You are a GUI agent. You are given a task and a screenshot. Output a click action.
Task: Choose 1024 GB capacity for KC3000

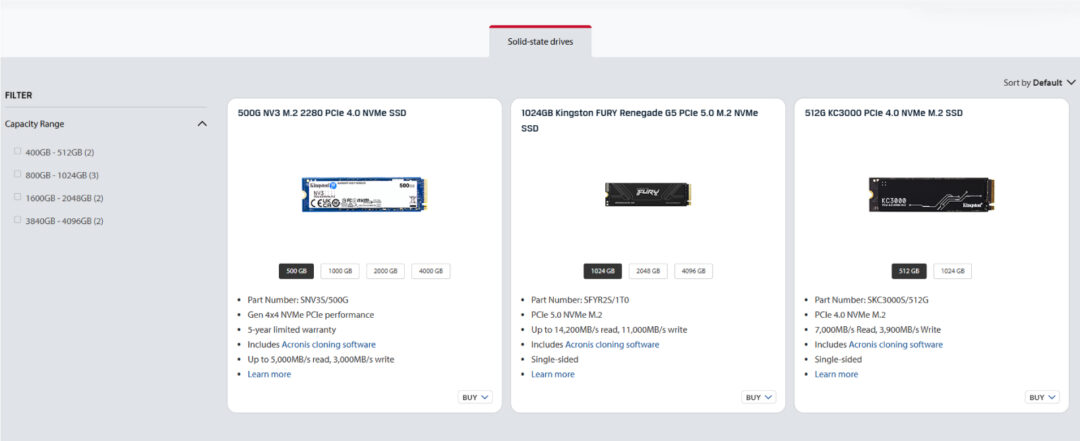click(x=952, y=271)
